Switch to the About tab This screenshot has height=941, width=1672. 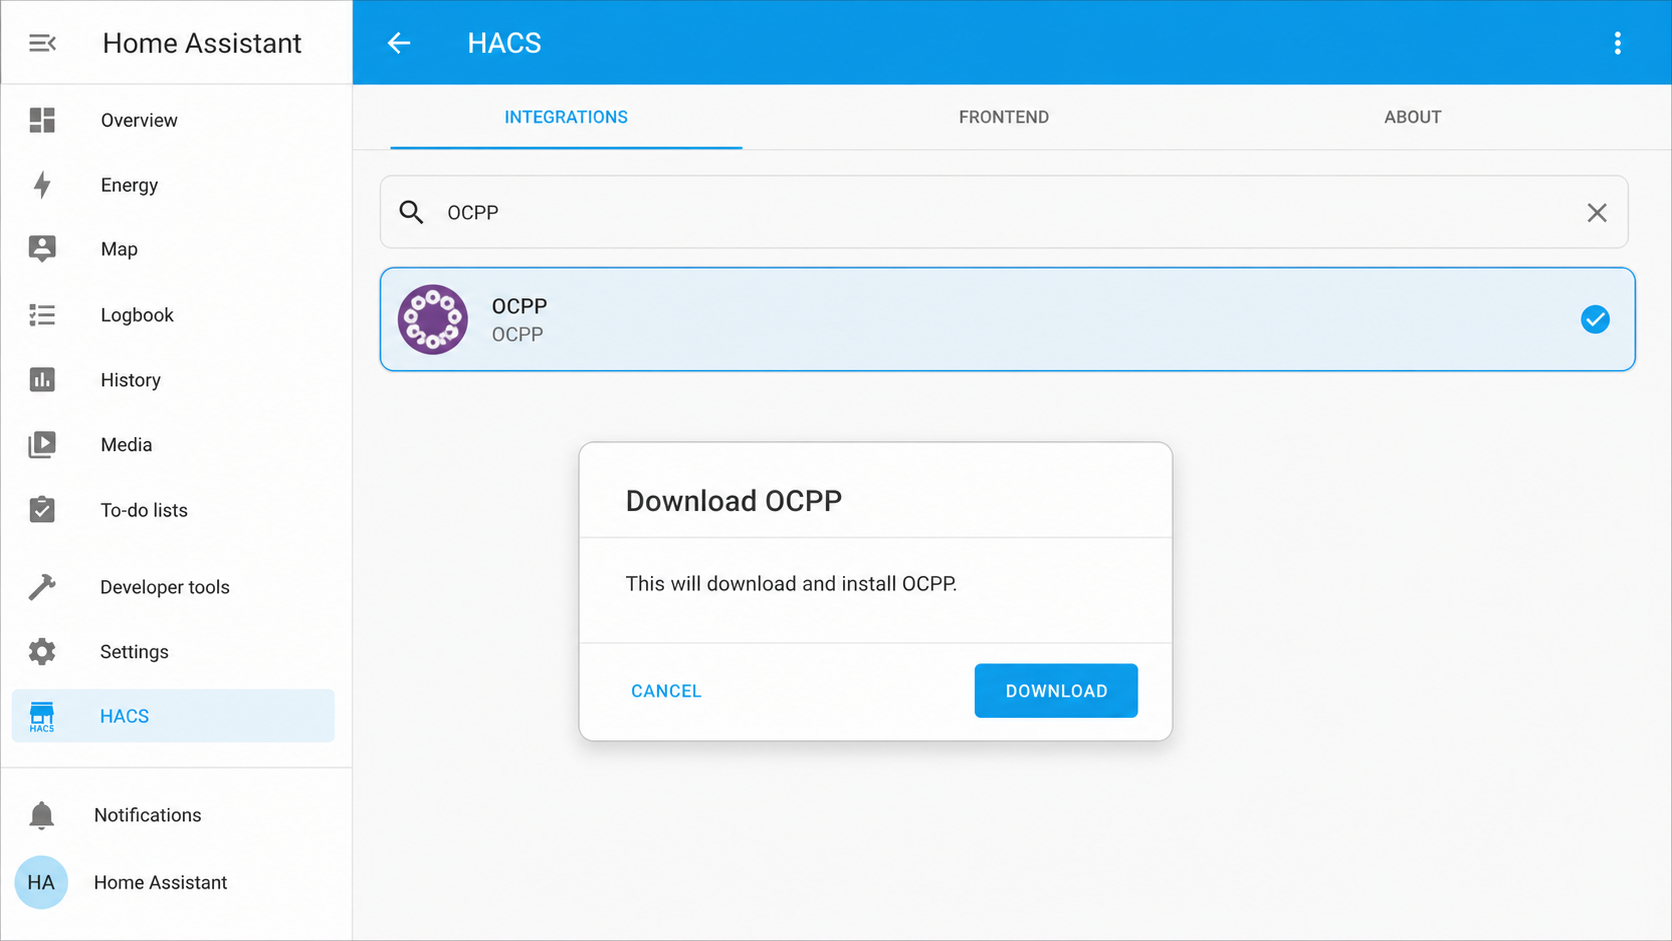1412,117
